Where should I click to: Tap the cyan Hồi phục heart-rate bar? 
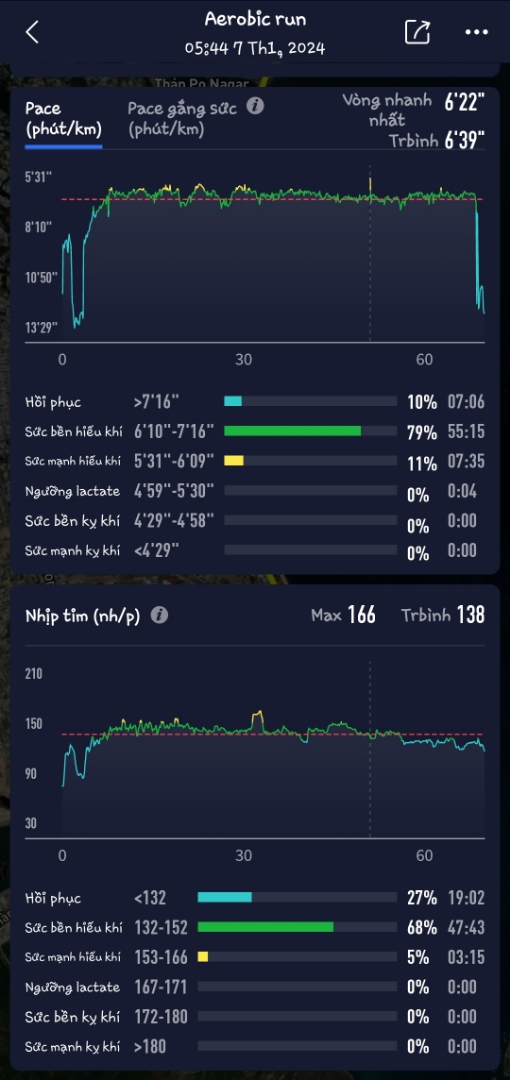(x=225, y=897)
